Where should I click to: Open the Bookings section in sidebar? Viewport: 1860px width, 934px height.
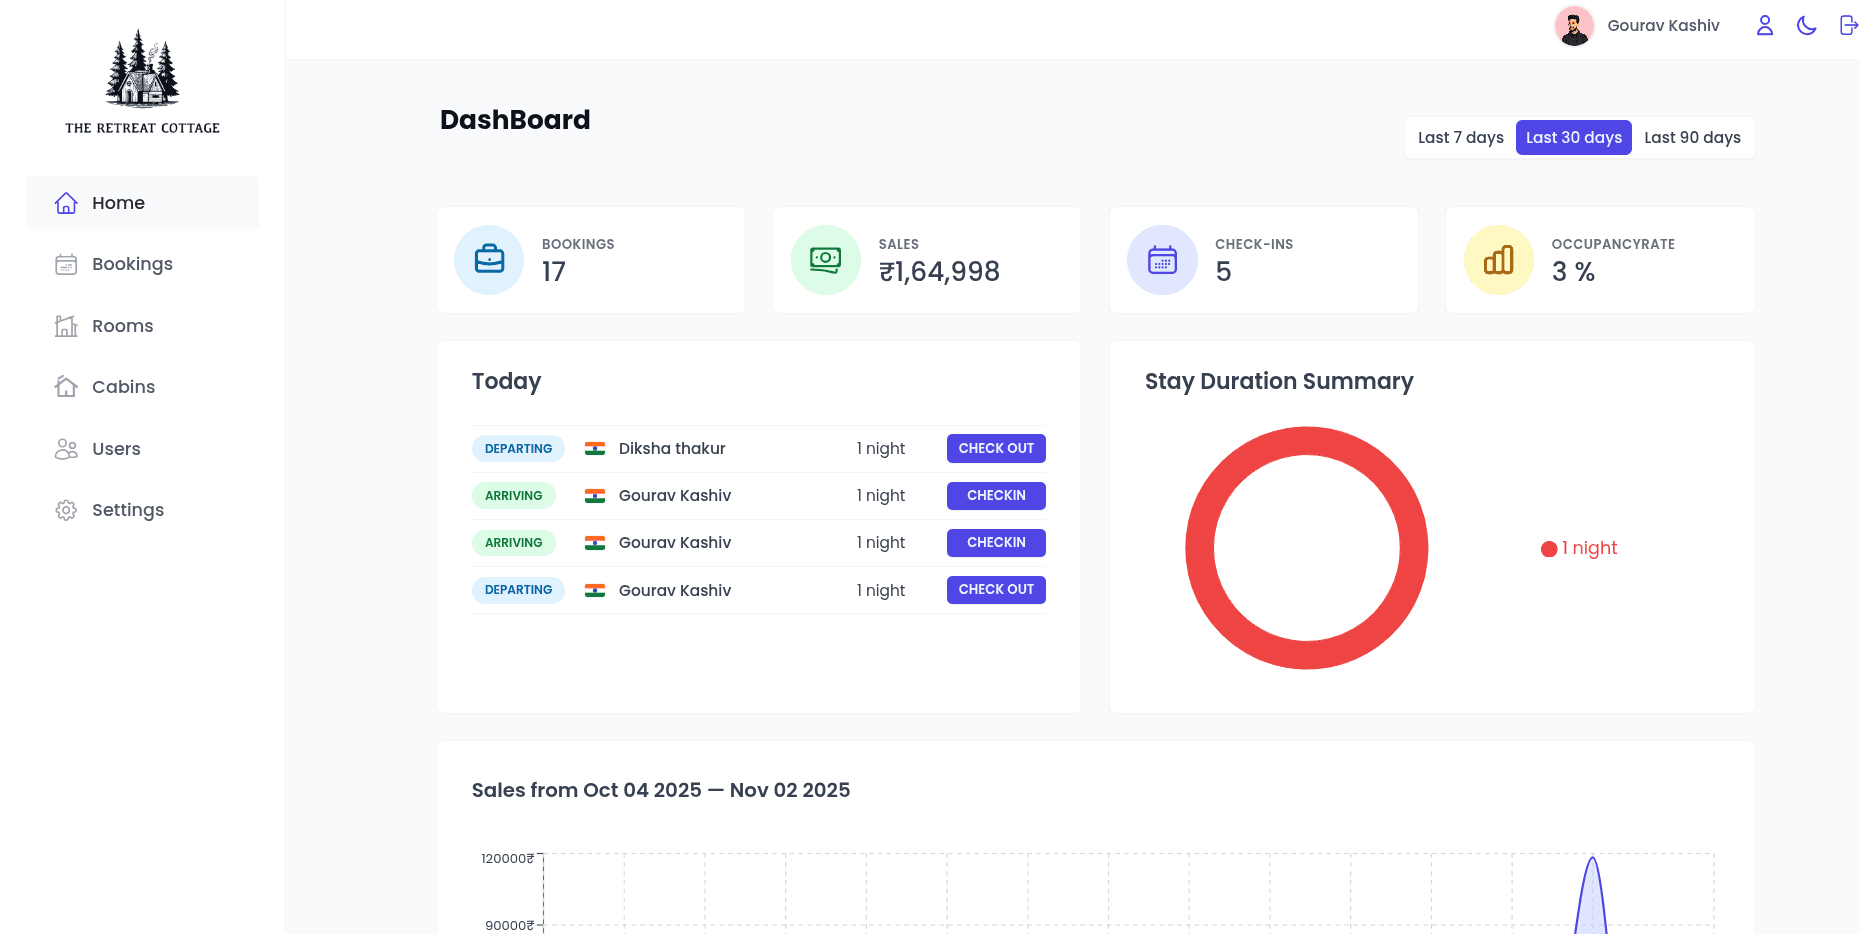pyautogui.click(x=66, y=264)
